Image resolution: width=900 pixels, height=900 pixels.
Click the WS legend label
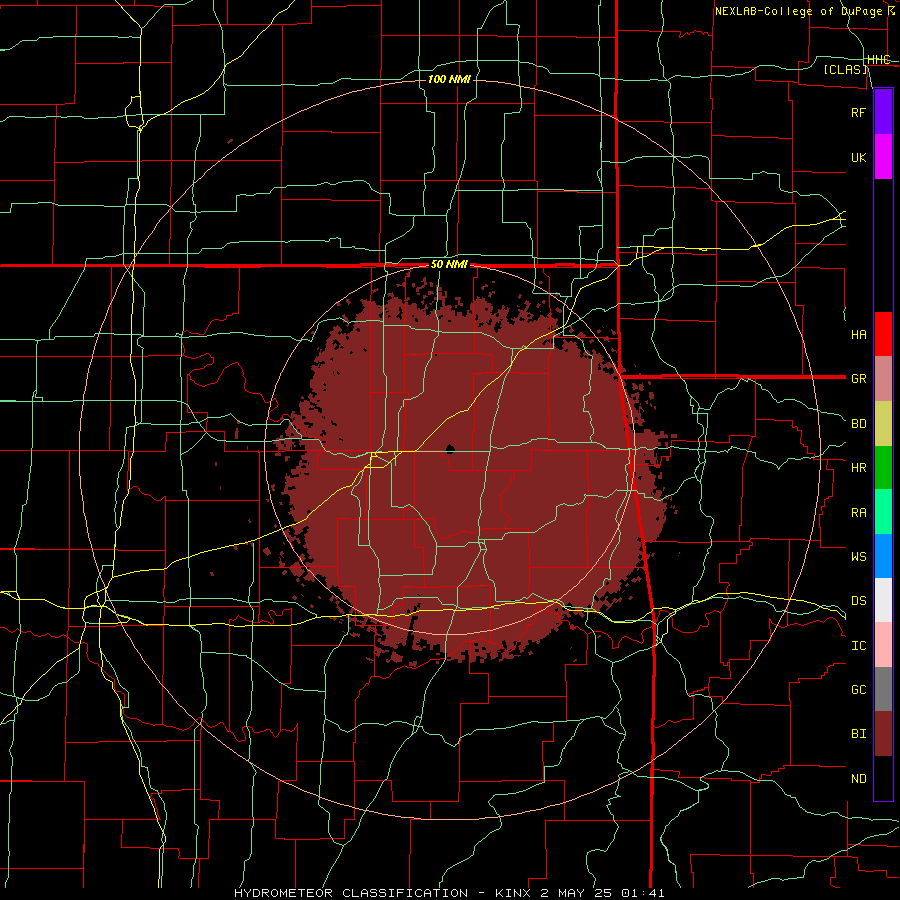[858, 556]
